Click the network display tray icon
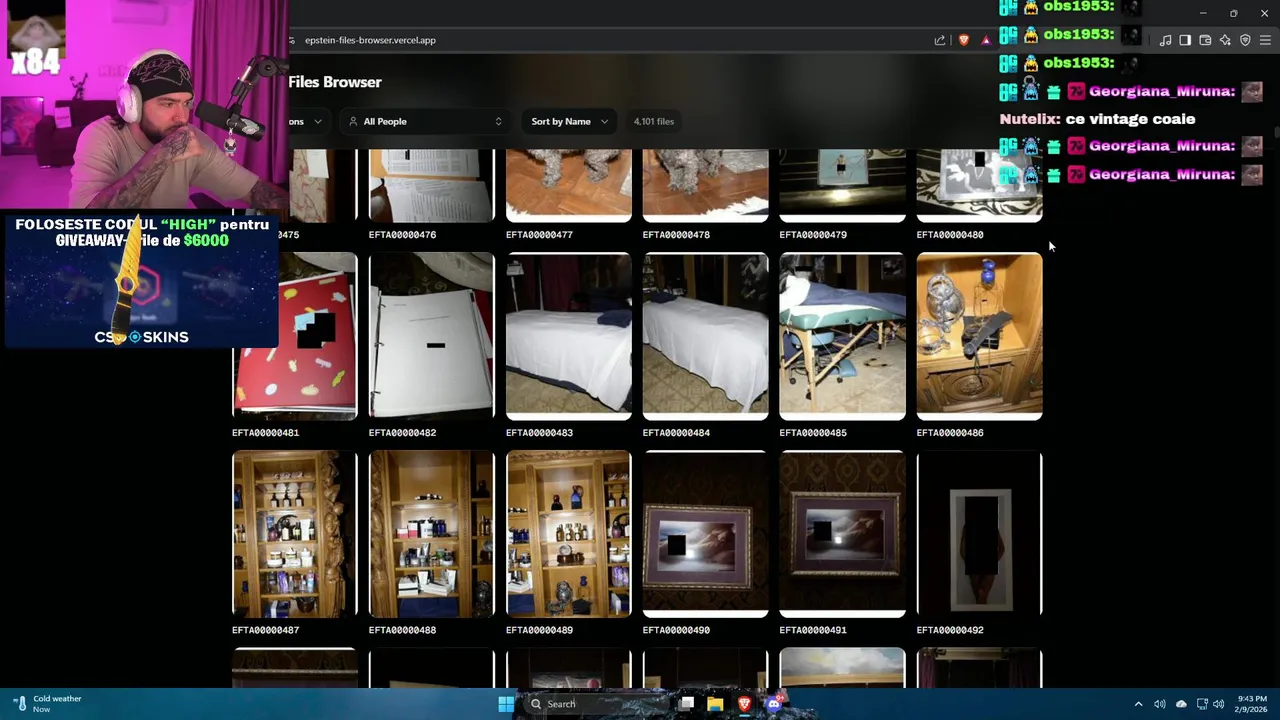 click(x=1202, y=704)
